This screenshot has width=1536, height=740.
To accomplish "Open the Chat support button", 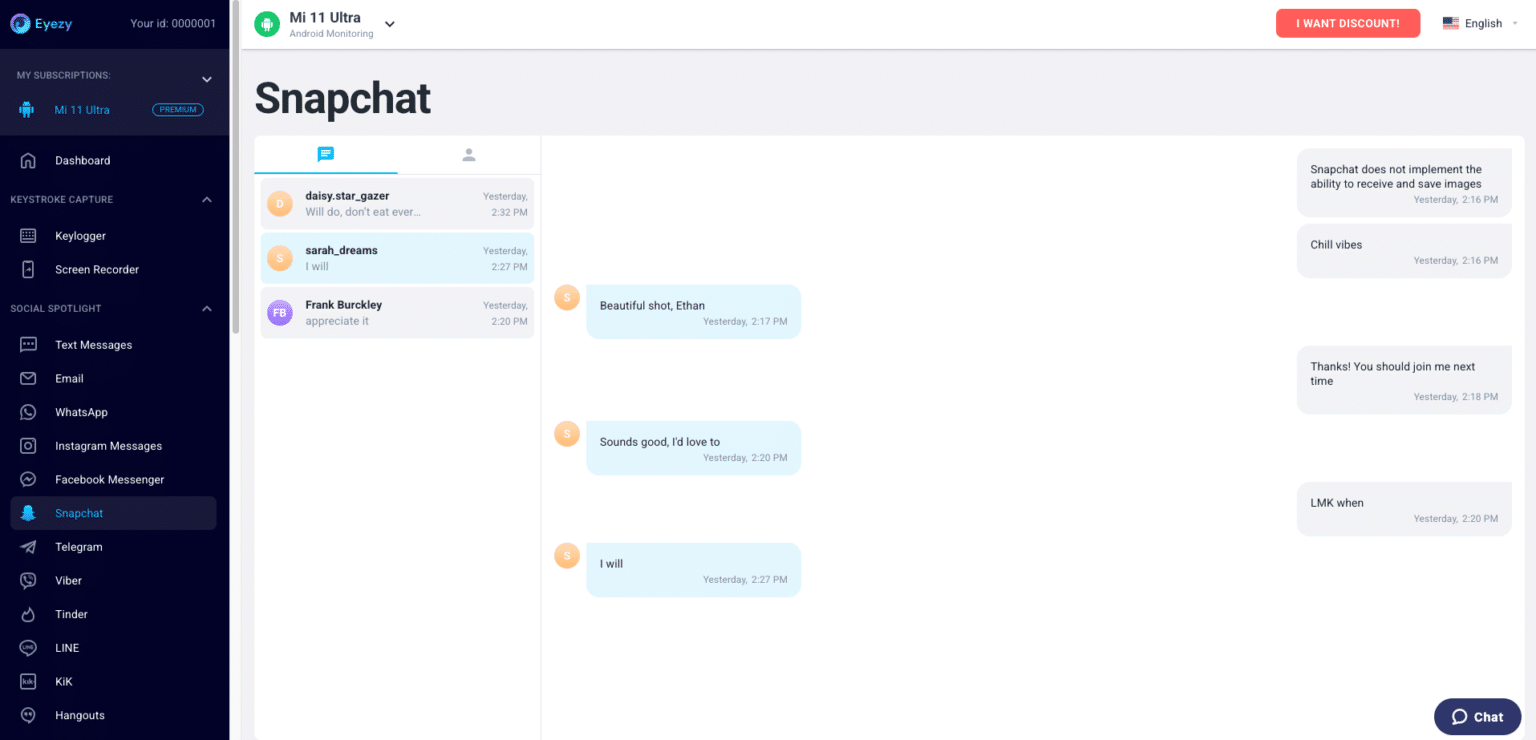I will [1478, 716].
